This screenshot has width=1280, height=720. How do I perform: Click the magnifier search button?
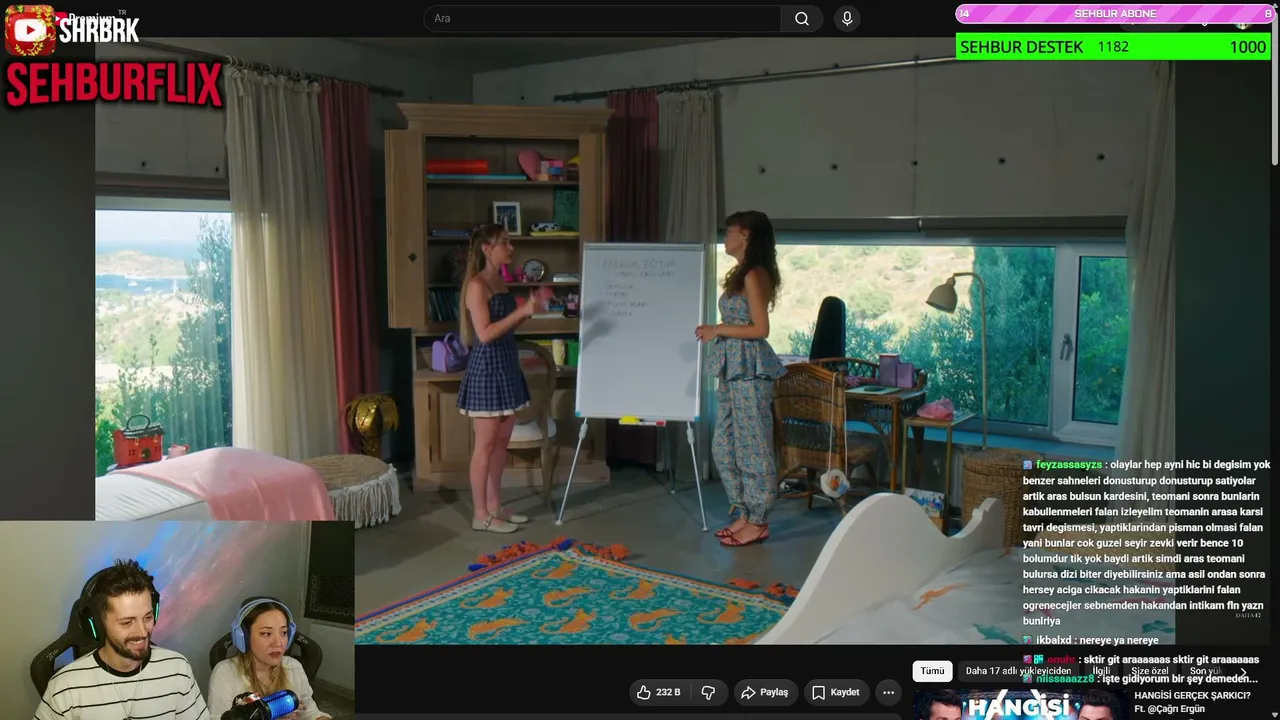(x=802, y=19)
